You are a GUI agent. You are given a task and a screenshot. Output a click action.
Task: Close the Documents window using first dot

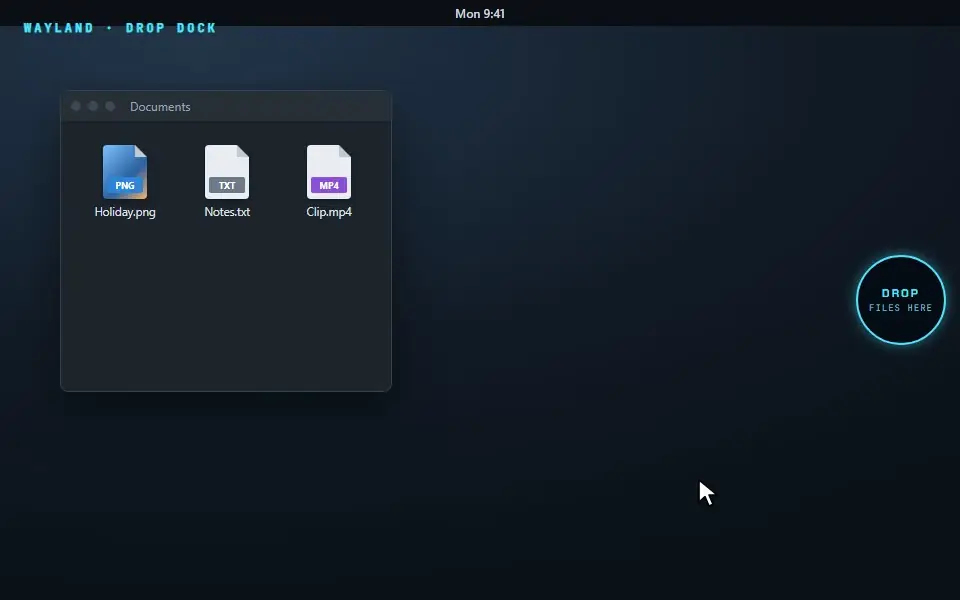coord(76,106)
